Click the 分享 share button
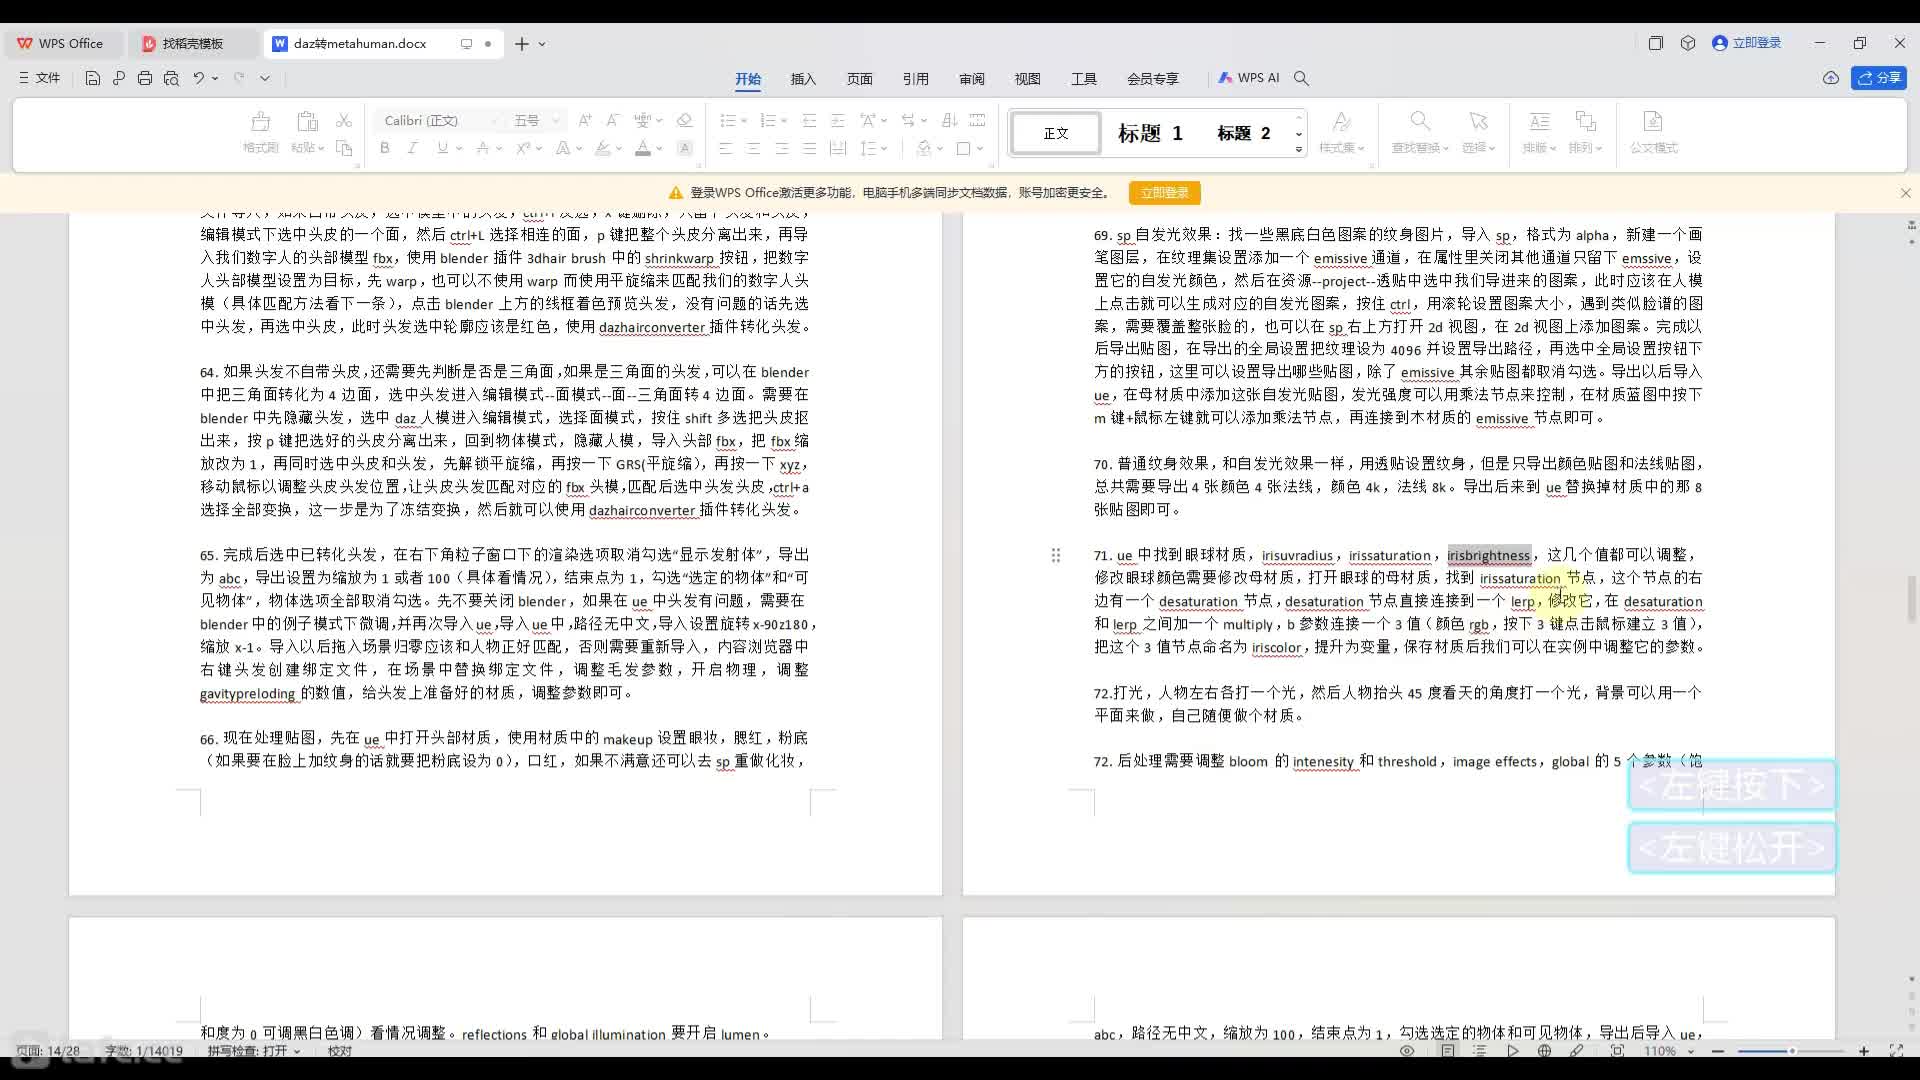1920x1080 pixels. pyautogui.click(x=1879, y=78)
